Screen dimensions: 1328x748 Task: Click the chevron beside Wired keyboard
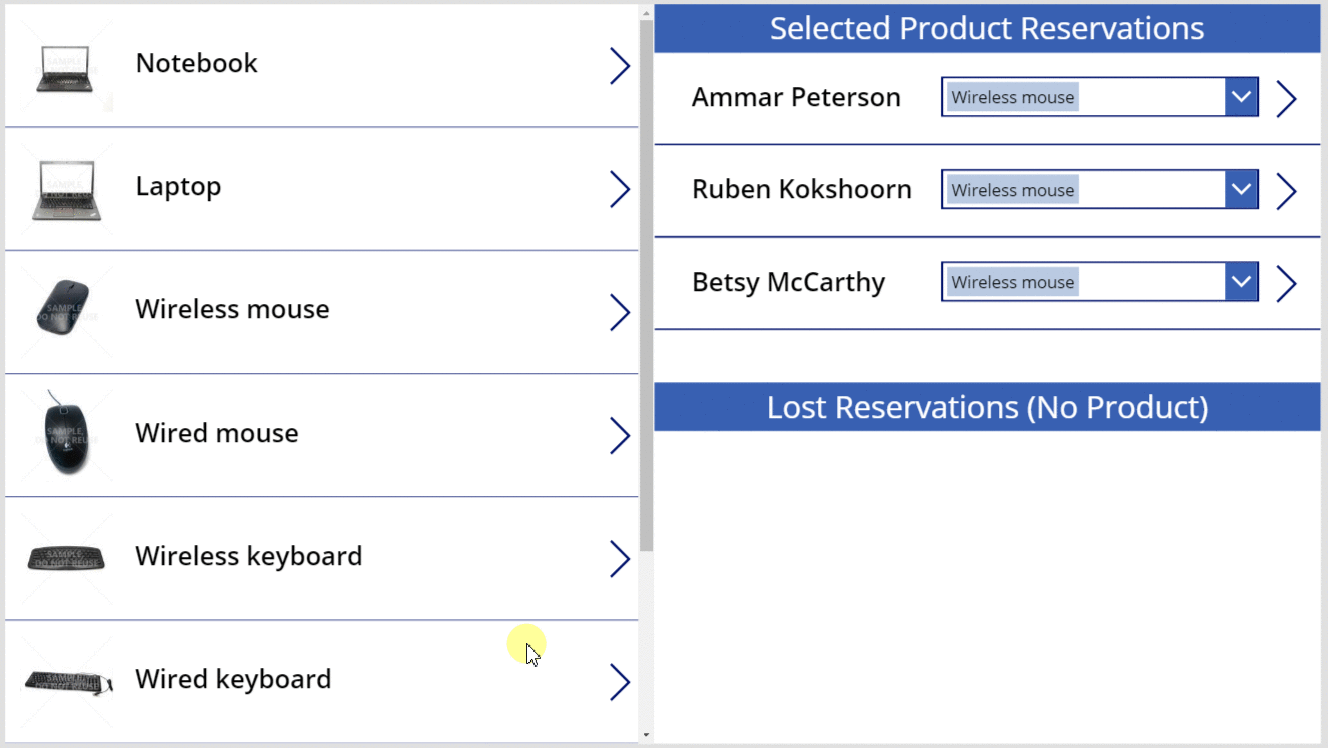pyautogui.click(x=620, y=682)
